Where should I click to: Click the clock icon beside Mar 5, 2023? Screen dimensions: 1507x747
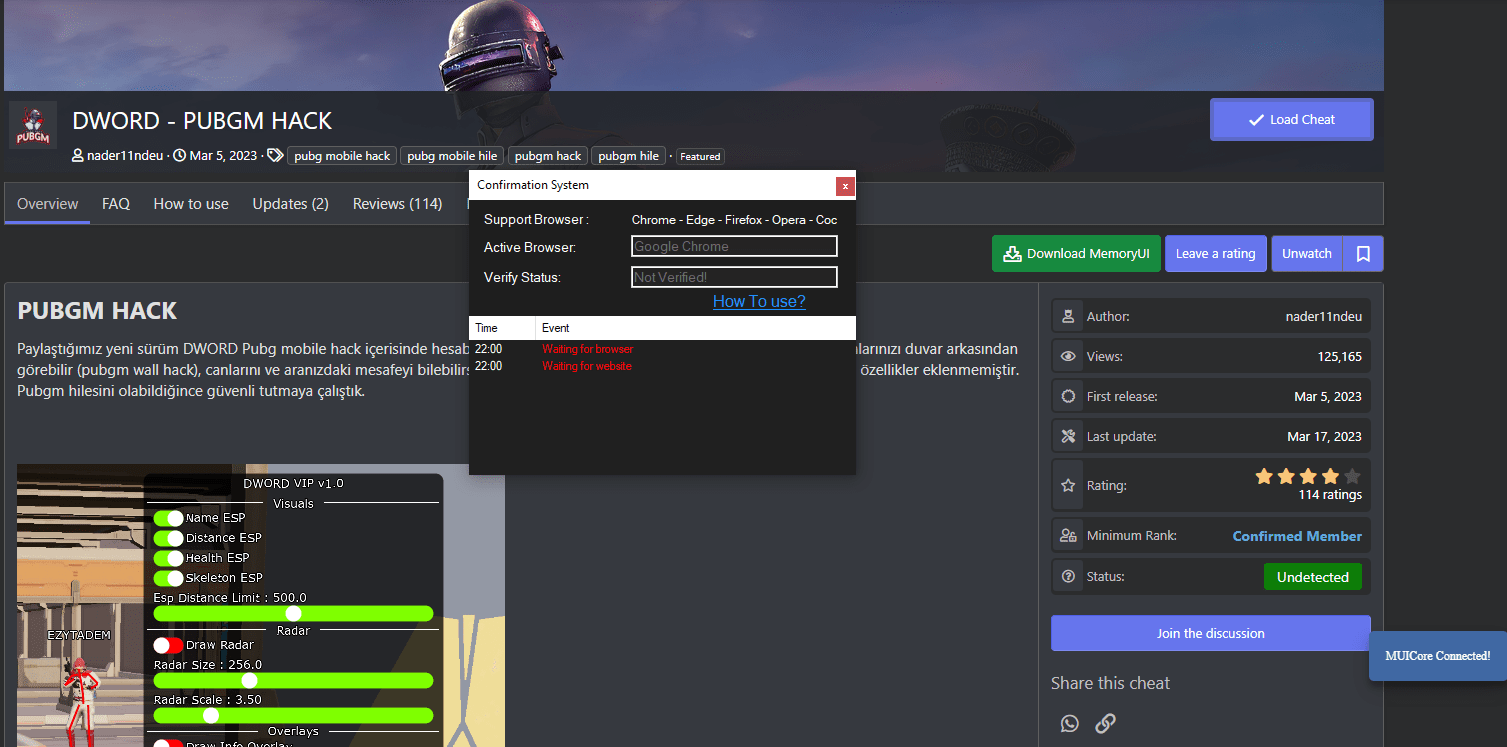(180, 156)
